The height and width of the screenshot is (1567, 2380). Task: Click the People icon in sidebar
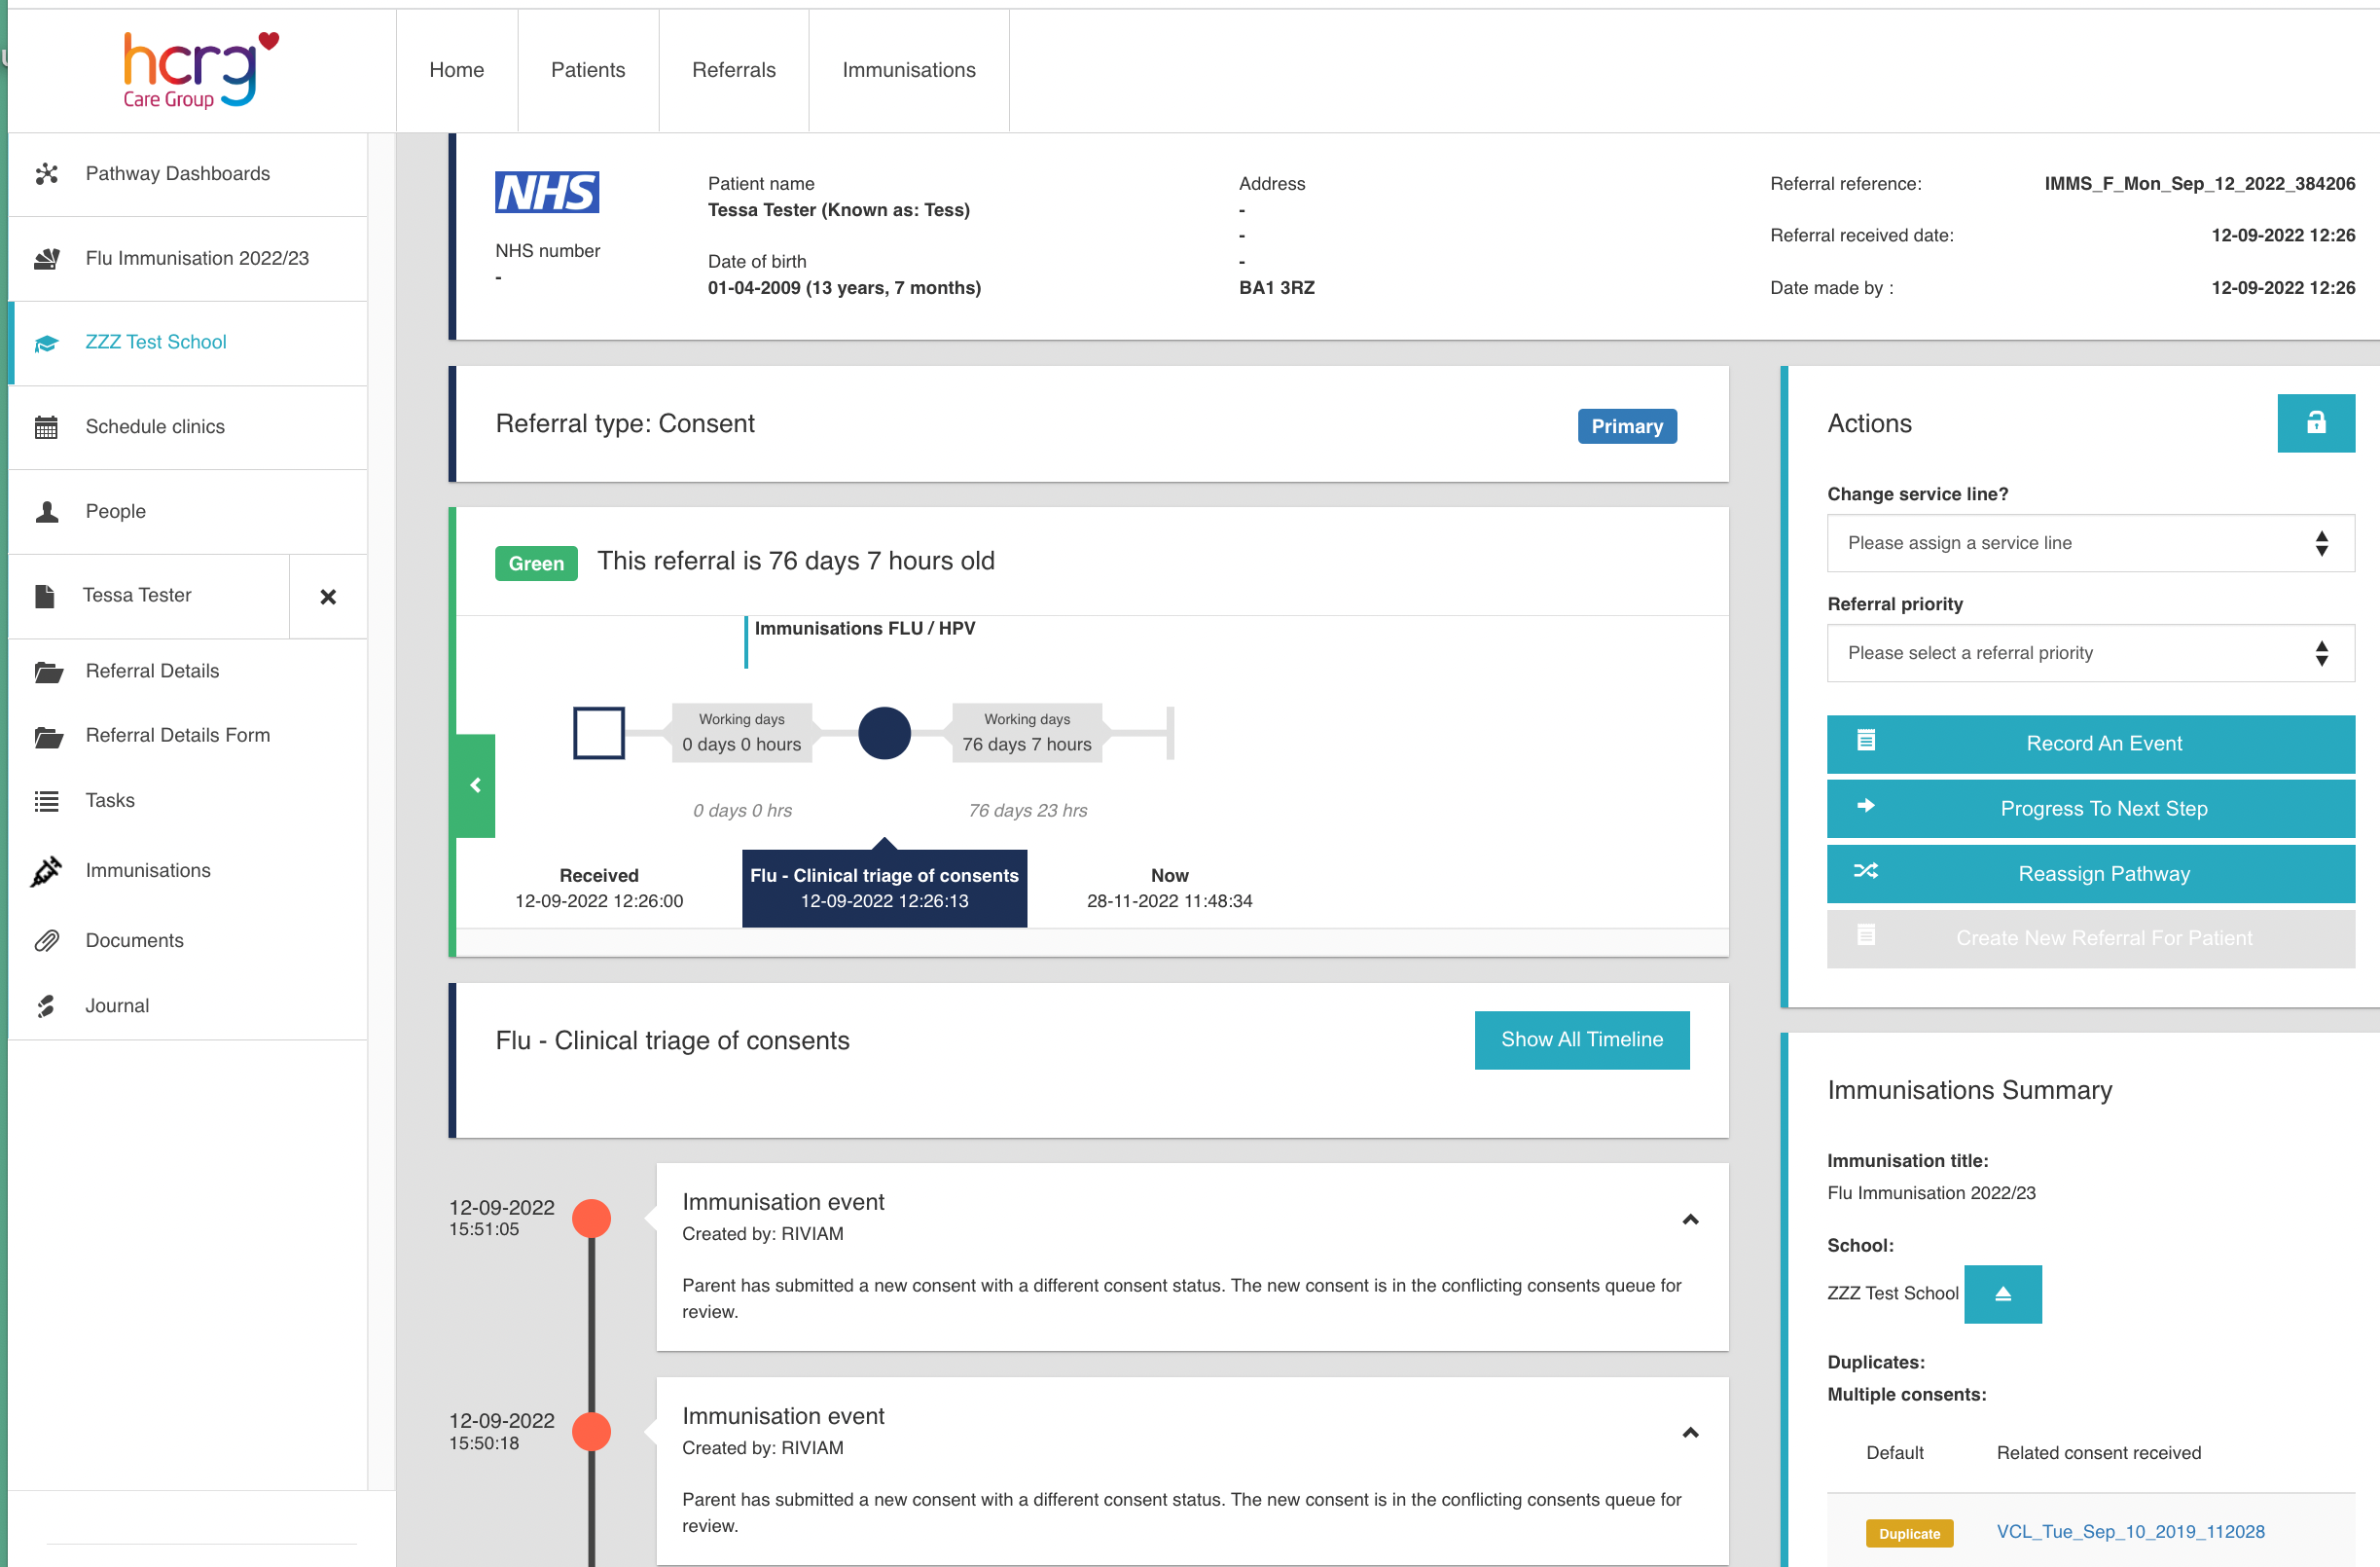(46, 512)
